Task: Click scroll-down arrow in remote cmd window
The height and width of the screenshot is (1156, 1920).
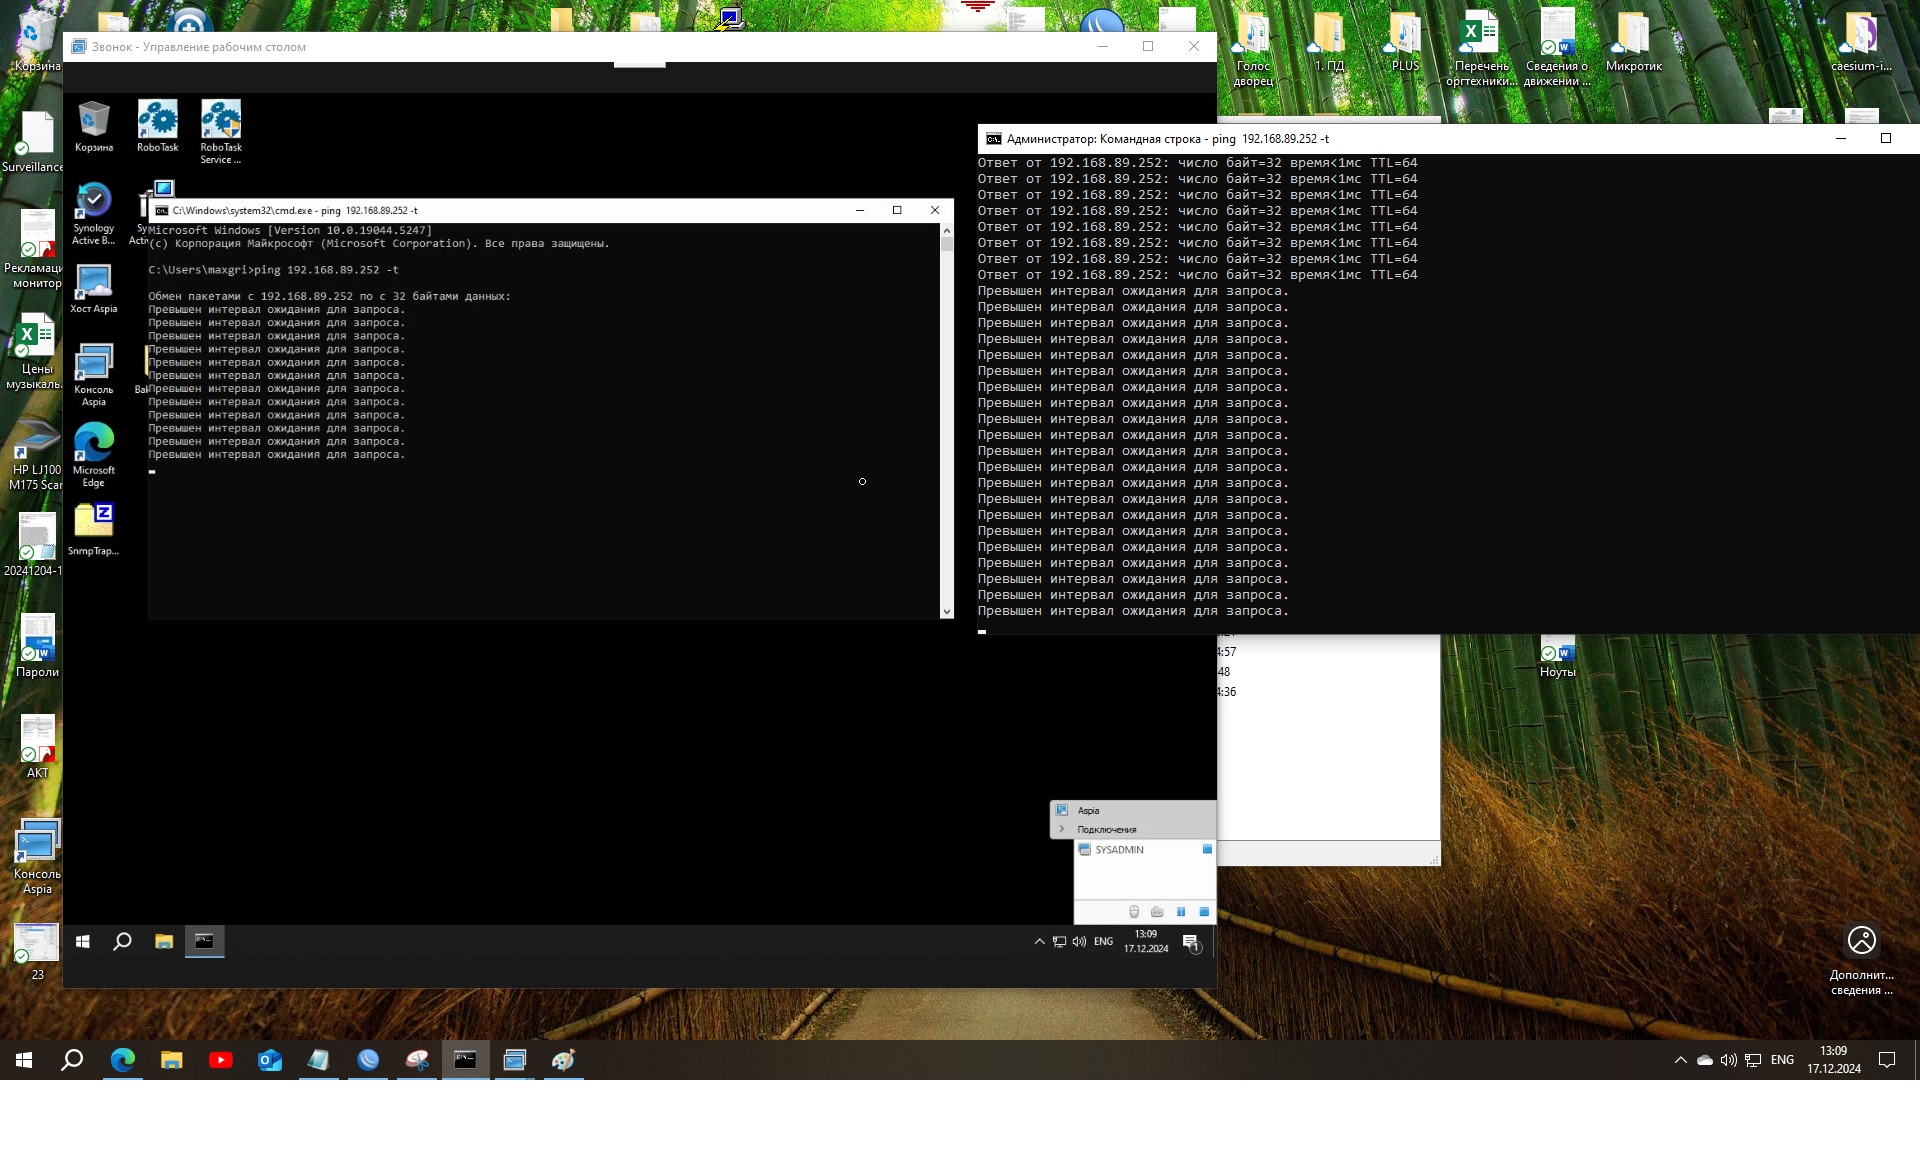Action: pyautogui.click(x=946, y=611)
